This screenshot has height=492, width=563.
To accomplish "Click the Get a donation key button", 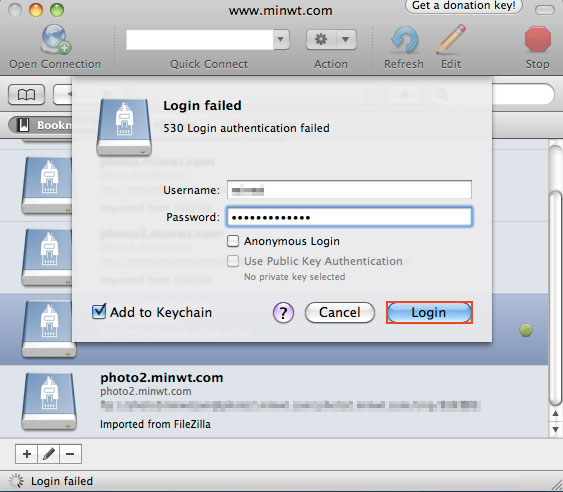I will click(464, 6).
